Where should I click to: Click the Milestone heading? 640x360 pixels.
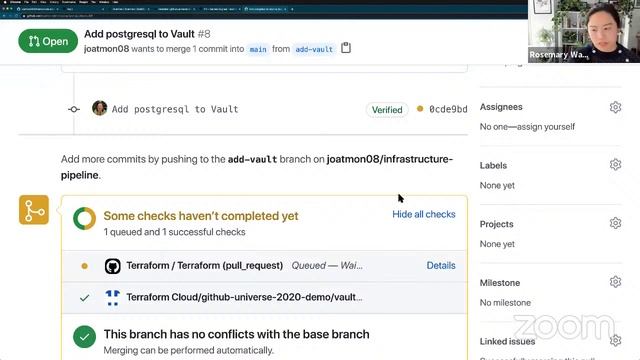click(500, 282)
